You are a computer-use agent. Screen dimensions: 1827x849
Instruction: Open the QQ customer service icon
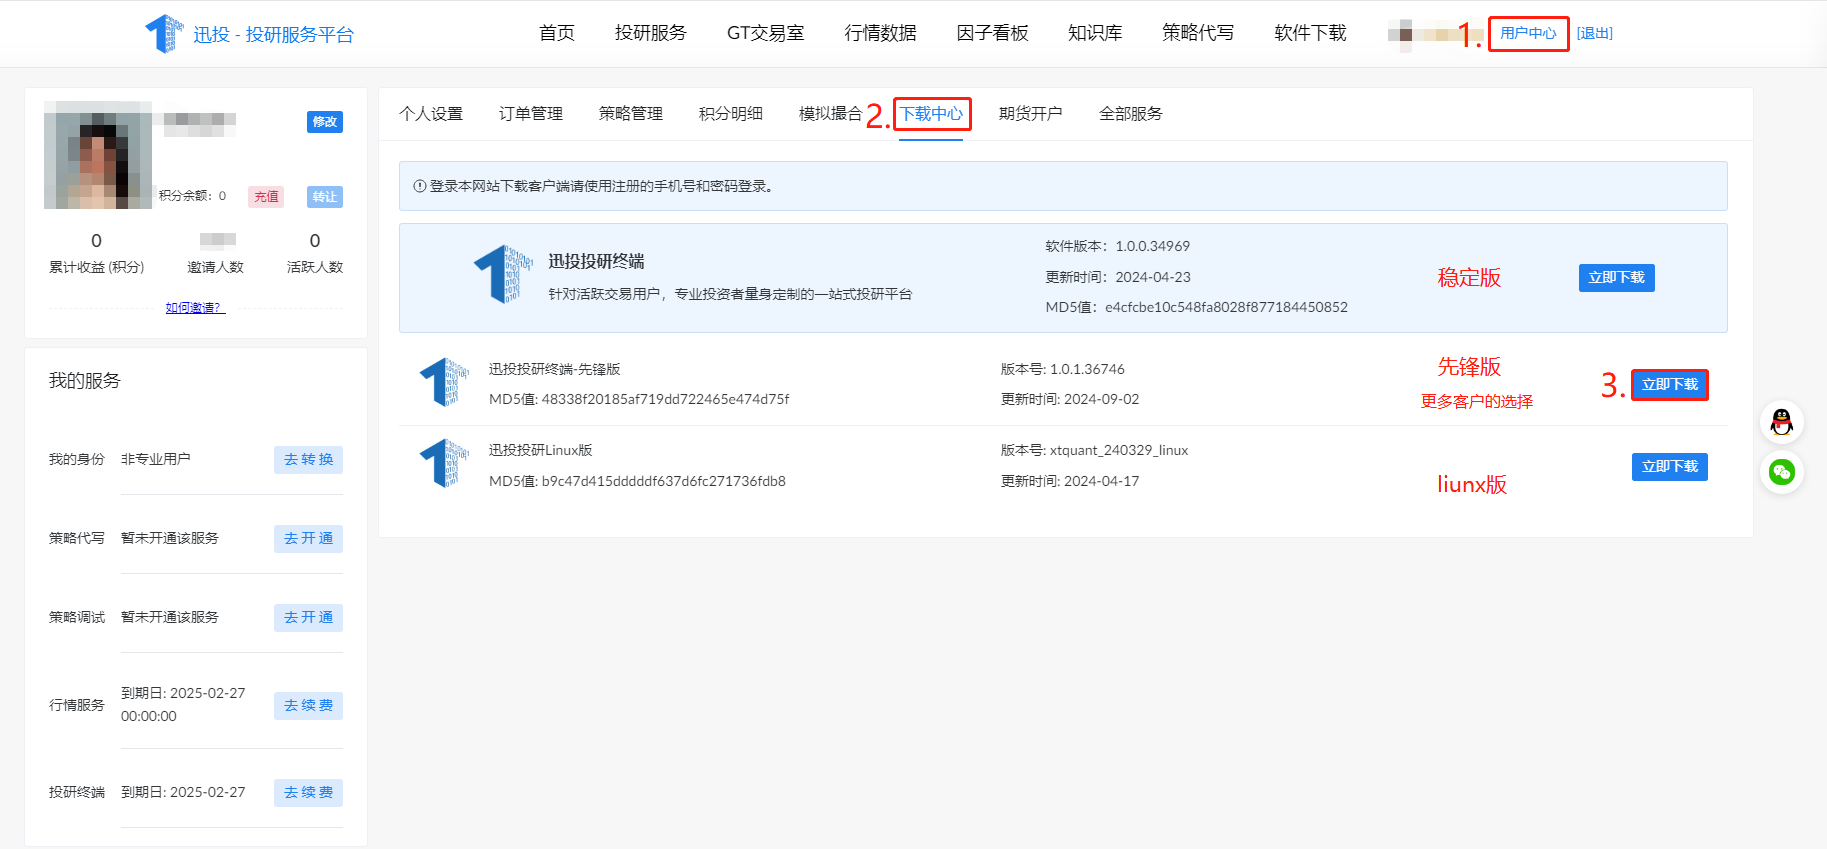point(1782,422)
